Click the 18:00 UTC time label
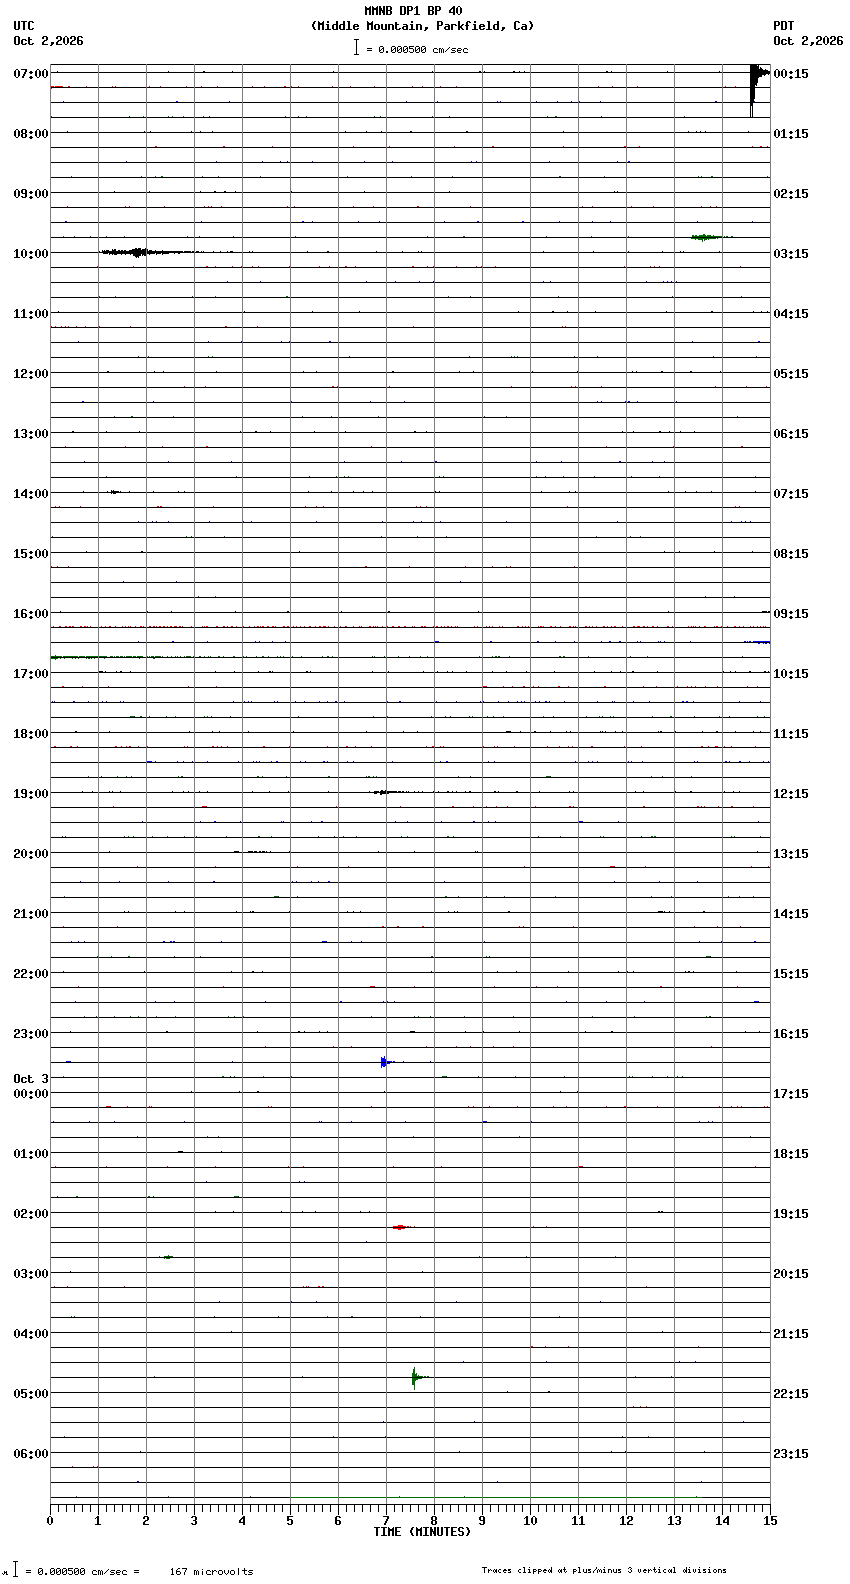The height and width of the screenshot is (1584, 850). point(31,734)
